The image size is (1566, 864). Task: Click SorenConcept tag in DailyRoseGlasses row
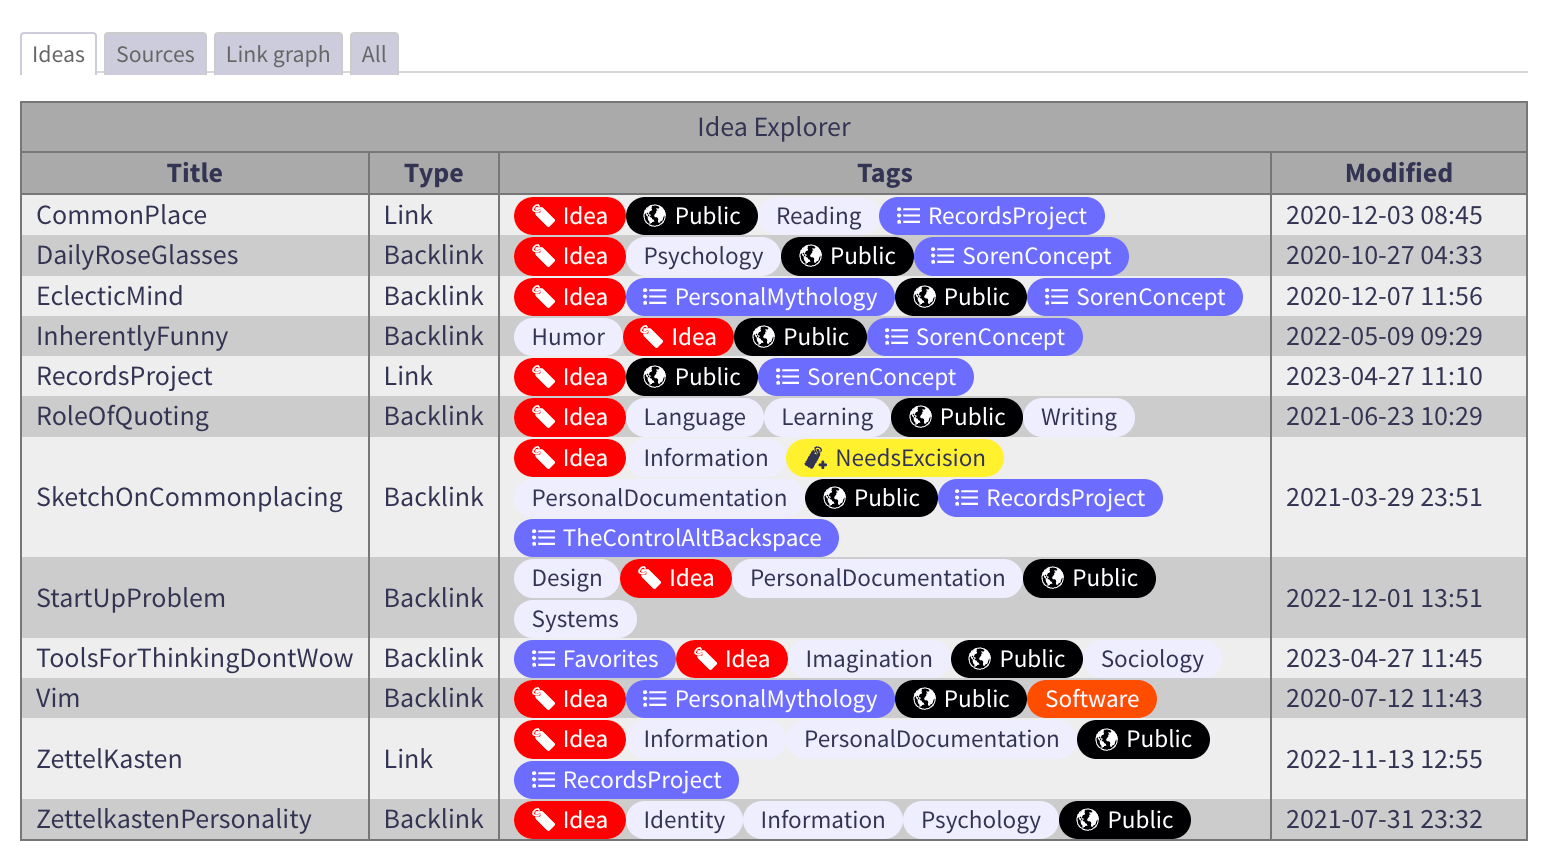coord(1021,256)
